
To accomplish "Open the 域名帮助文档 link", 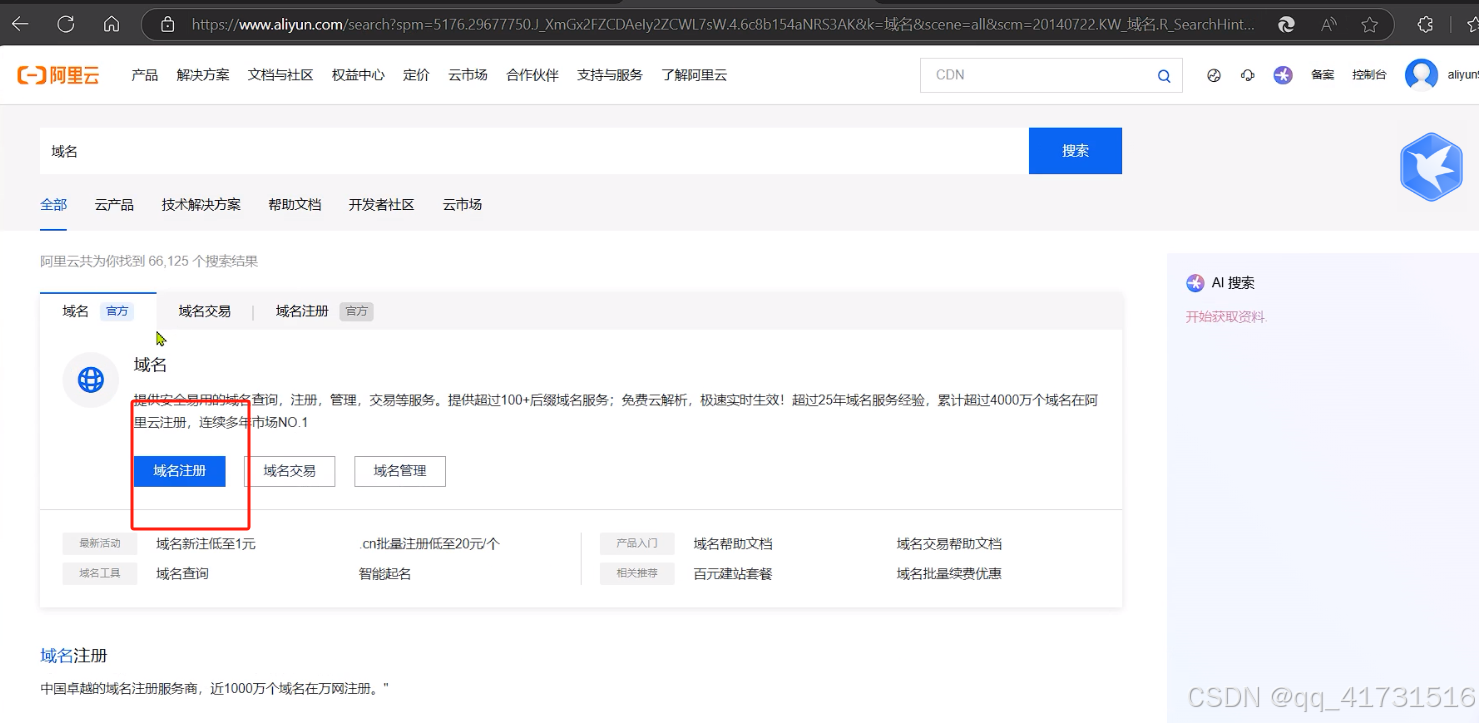I will 733,544.
